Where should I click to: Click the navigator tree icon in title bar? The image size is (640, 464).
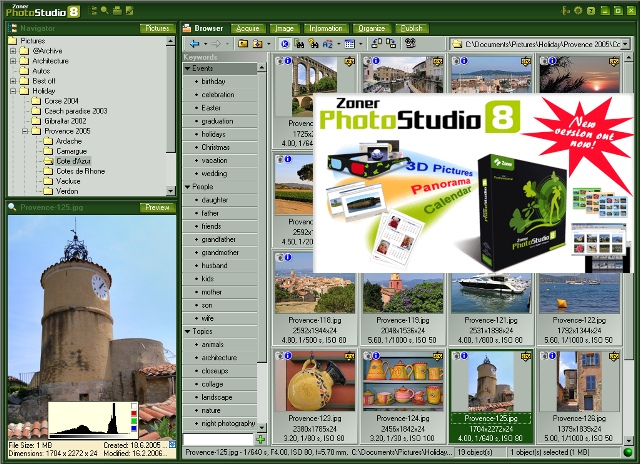point(93,11)
